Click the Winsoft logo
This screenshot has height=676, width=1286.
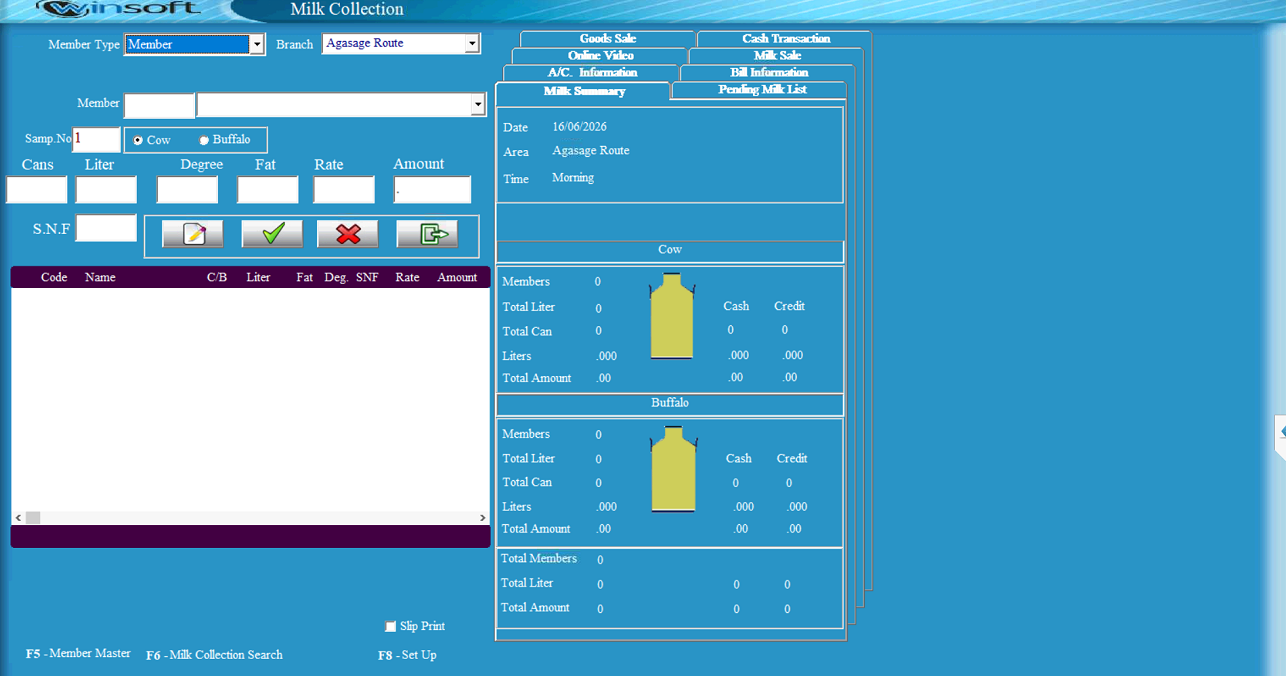tap(116, 10)
